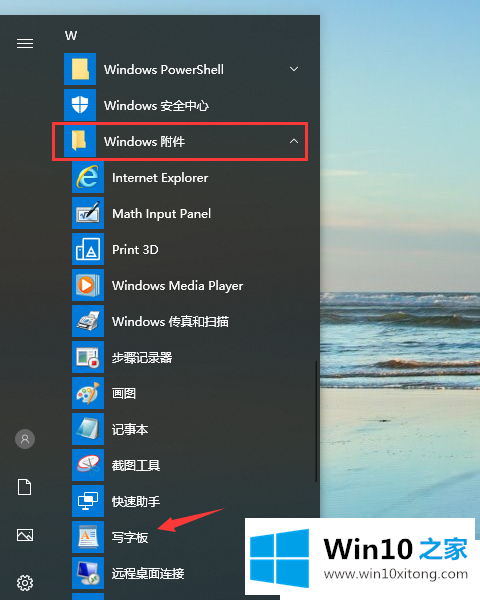Viewport: 480px width, 600px height.
Task: Click the Print 3D icon
Action: pos(88,249)
